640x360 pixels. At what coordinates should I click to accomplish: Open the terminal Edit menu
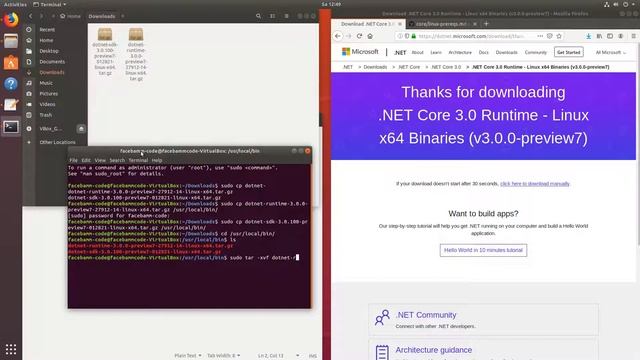(x=86, y=160)
